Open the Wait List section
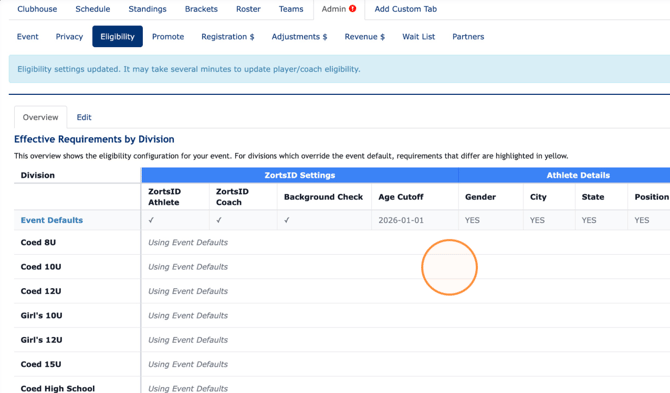This screenshot has height=393, width=670. coord(418,37)
